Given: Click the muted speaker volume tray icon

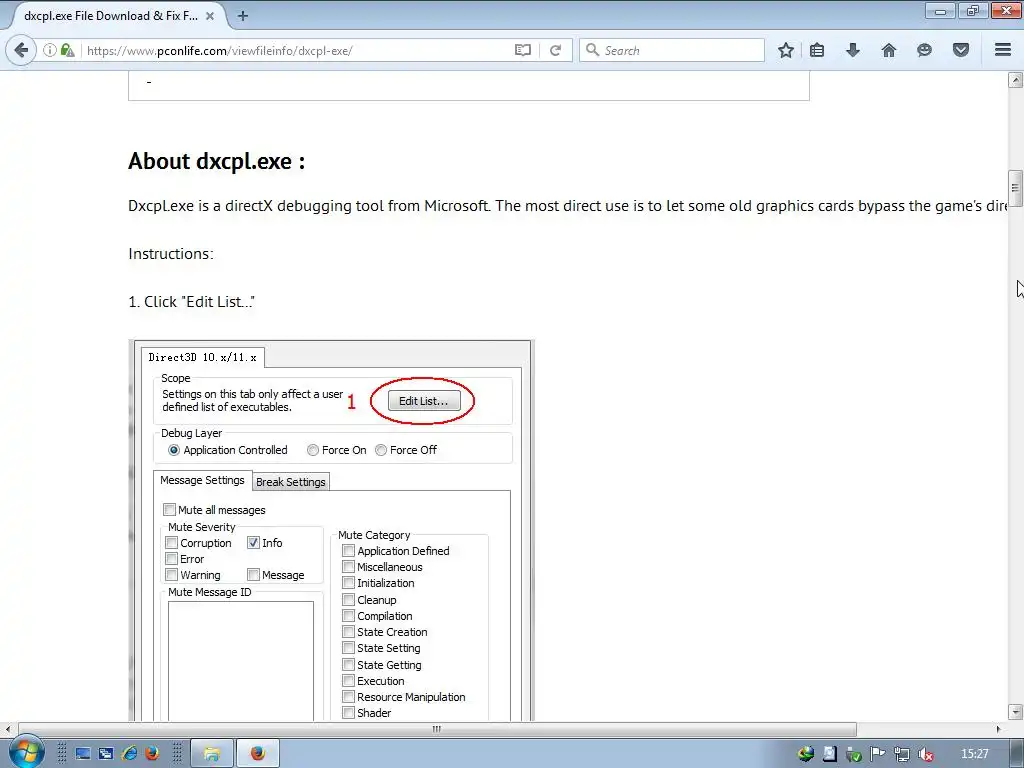Looking at the screenshot, I should (x=925, y=754).
